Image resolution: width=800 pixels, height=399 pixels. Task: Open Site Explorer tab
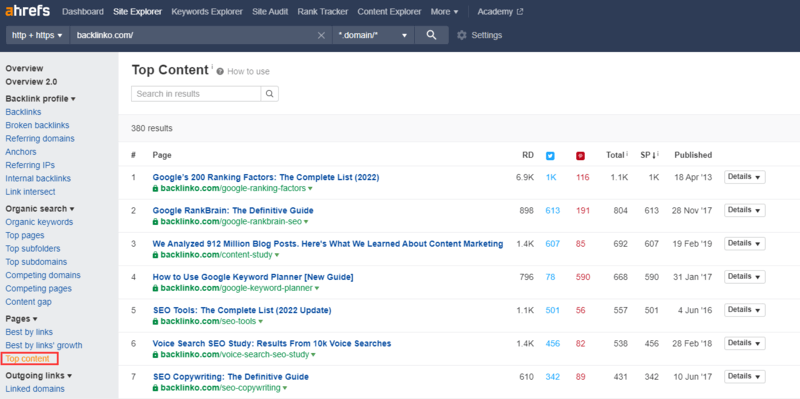[138, 12]
